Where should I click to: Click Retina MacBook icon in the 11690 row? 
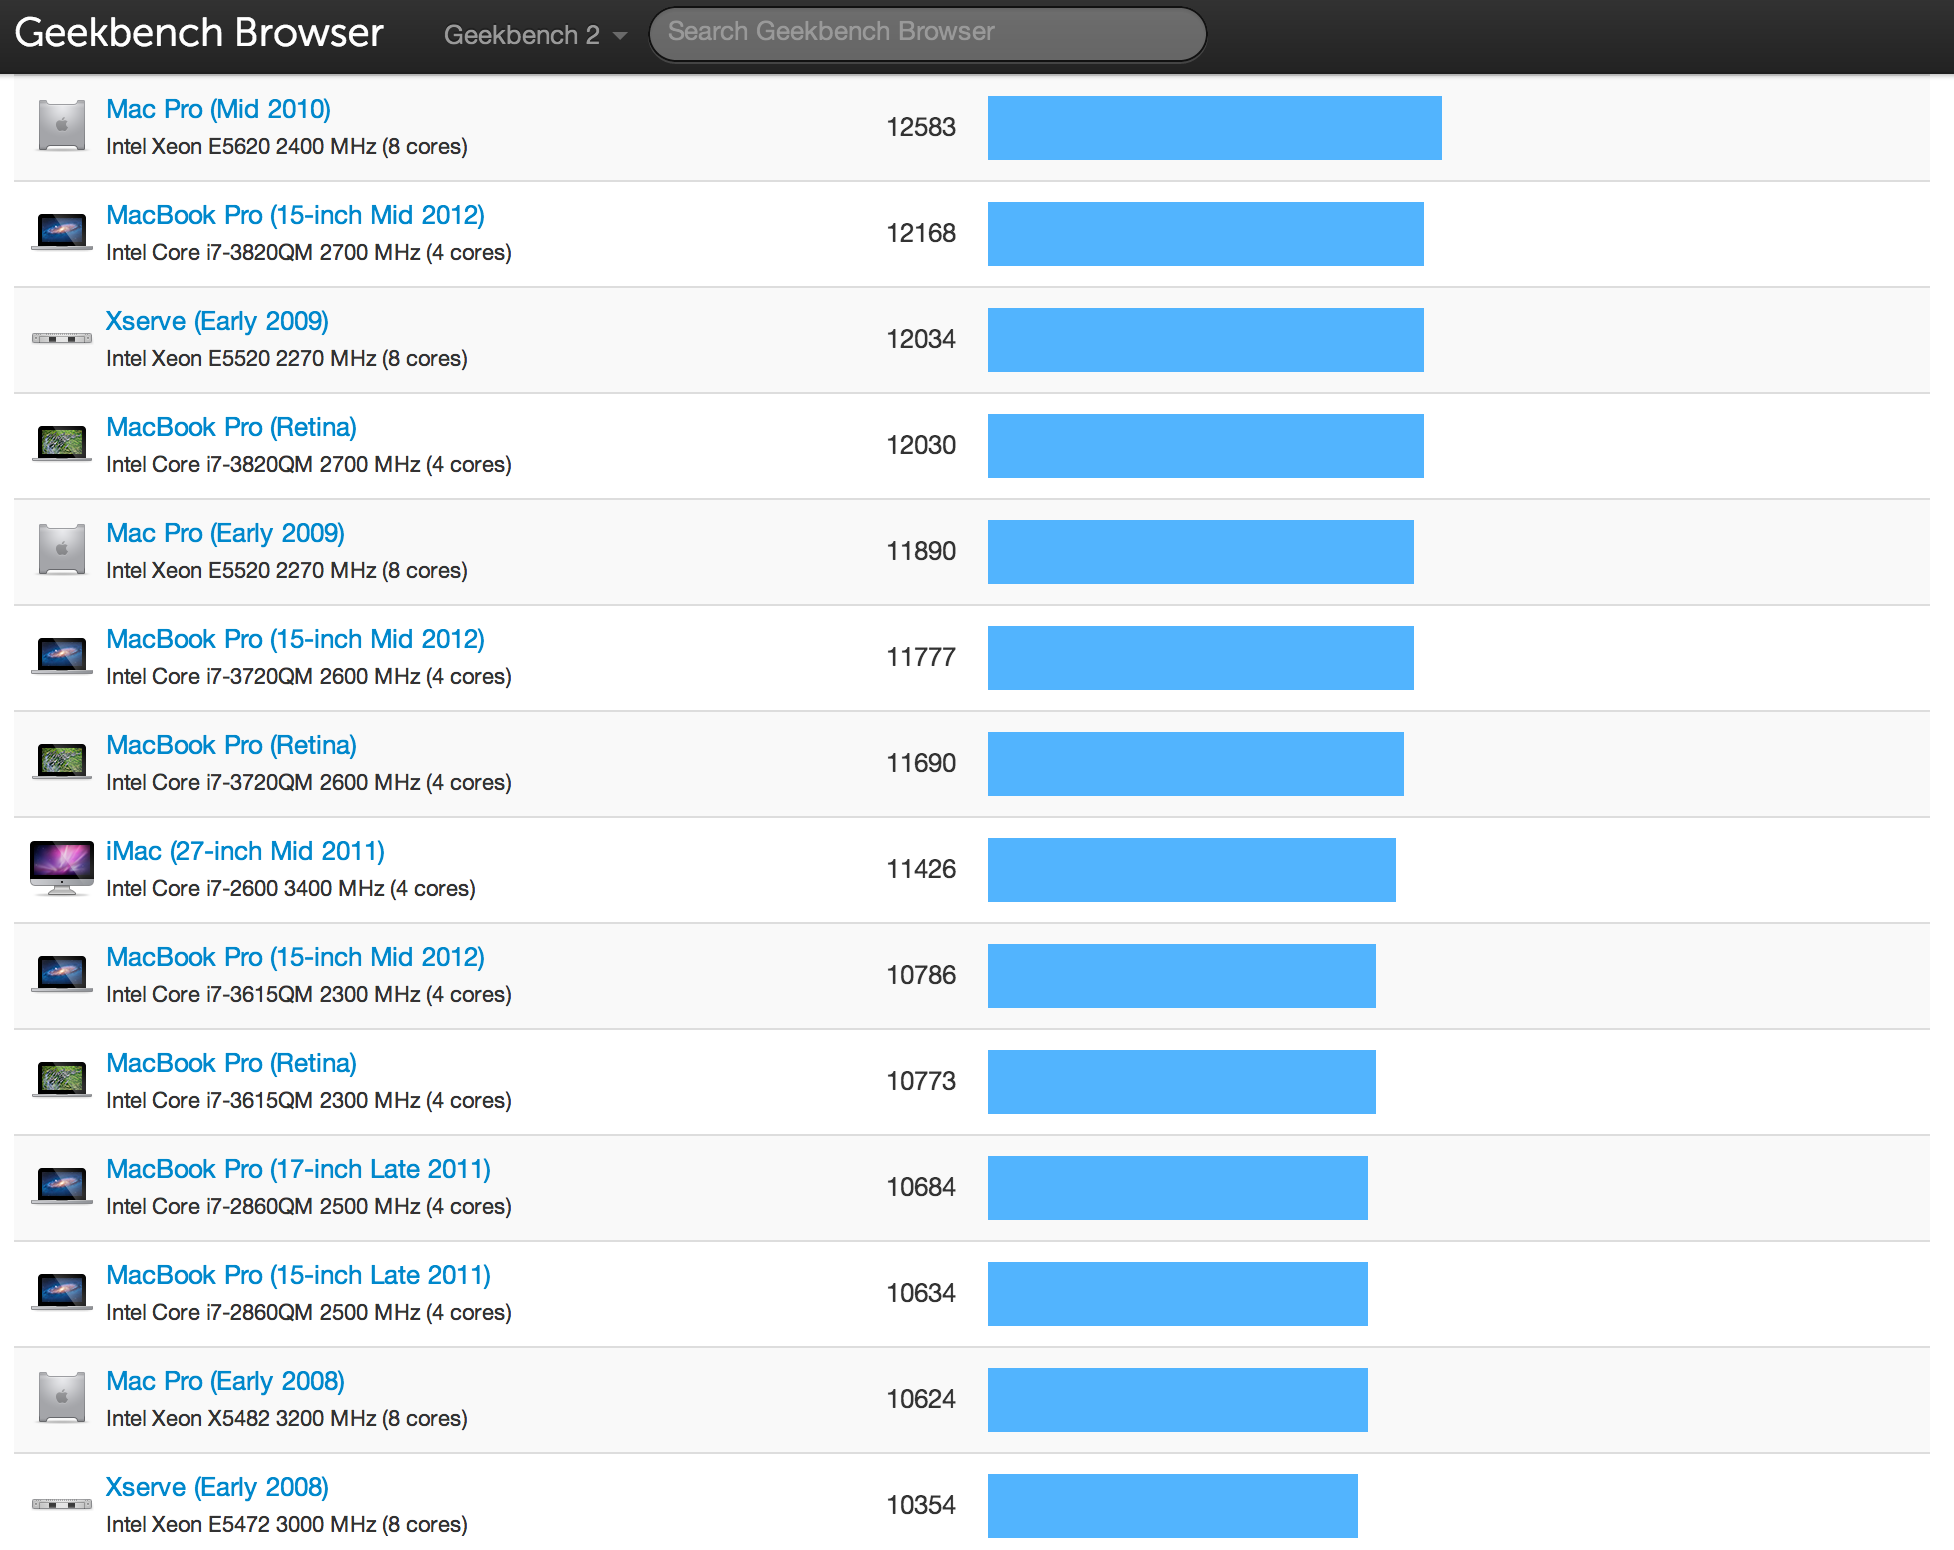pyautogui.click(x=62, y=762)
